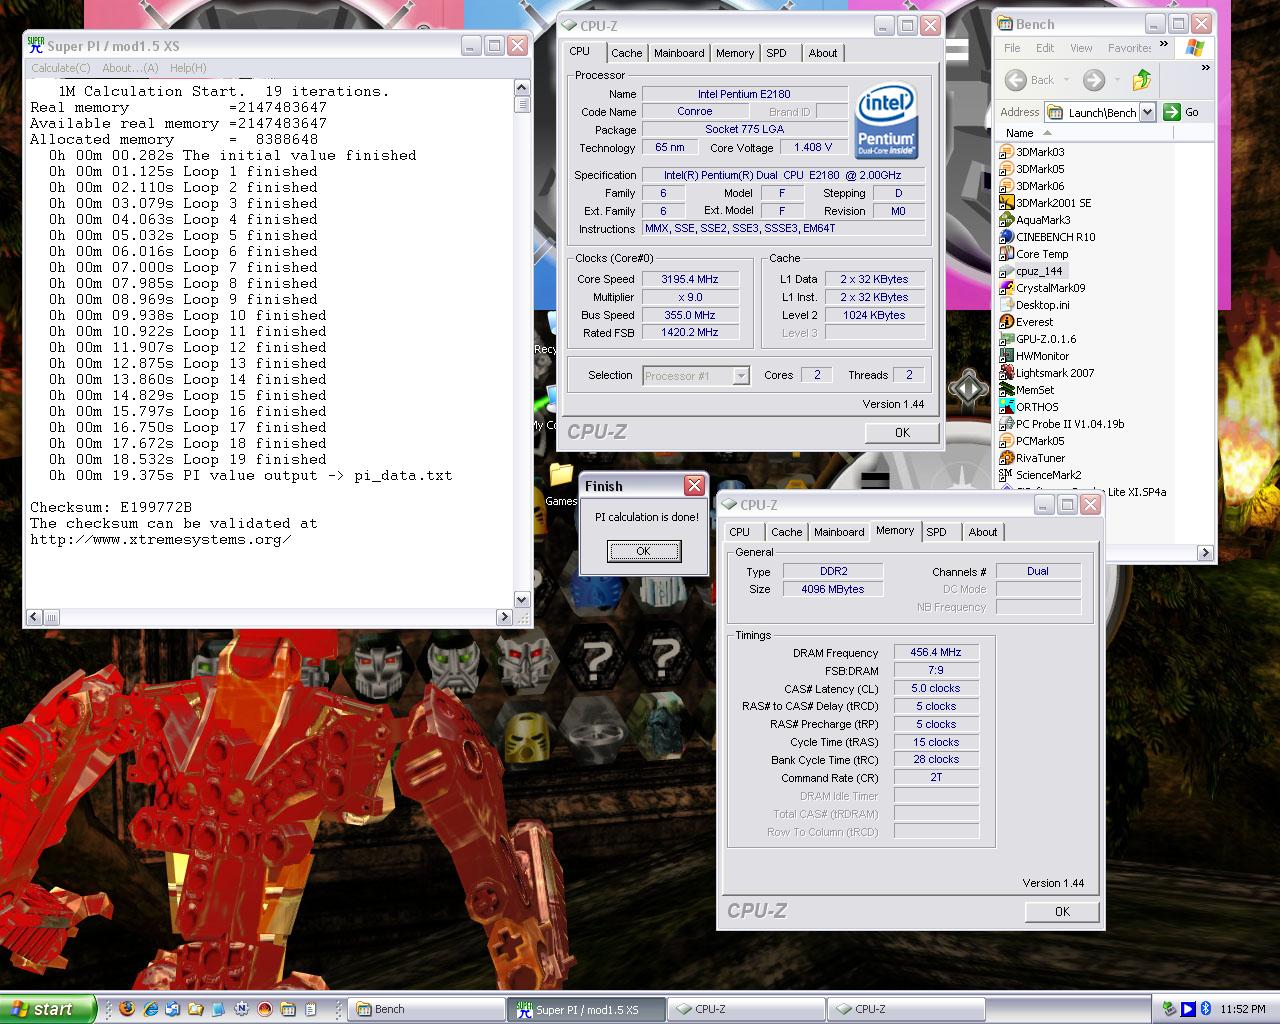Click OK in the Finish dialog
The image size is (1280, 1024).
[644, 551]
